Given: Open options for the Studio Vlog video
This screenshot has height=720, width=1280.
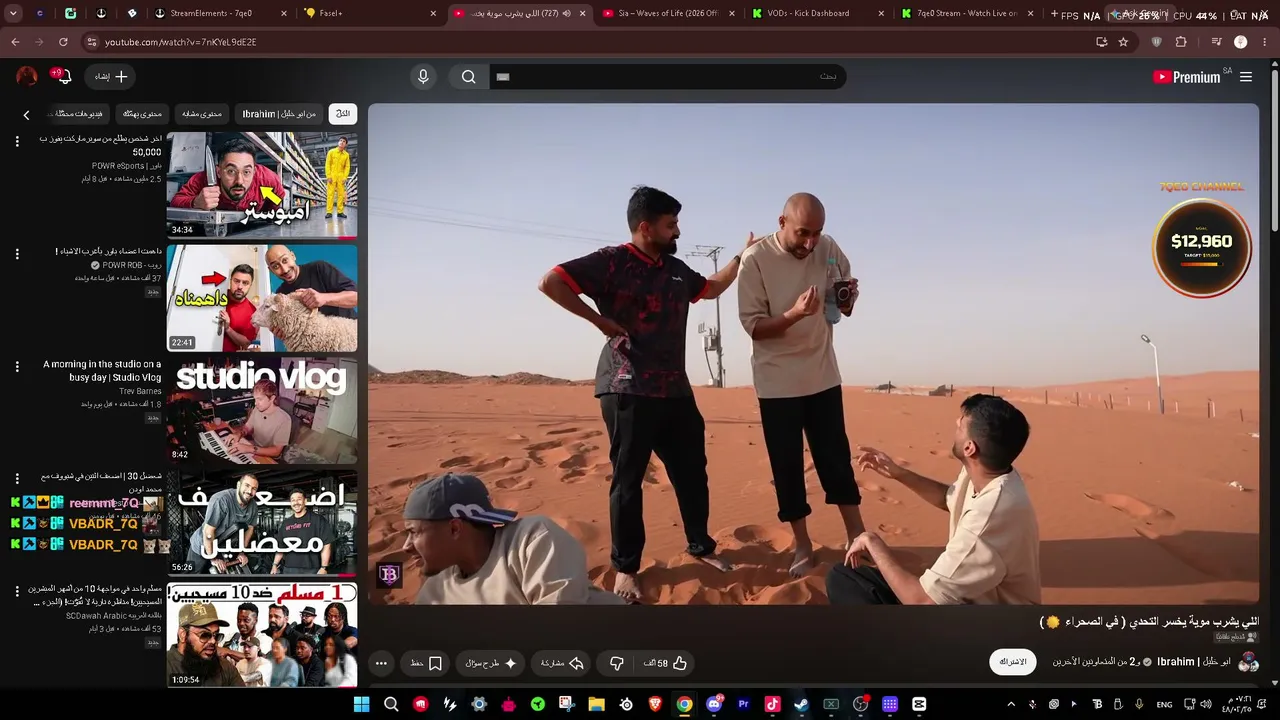Looking at the screenshot, I should [17, 367].
